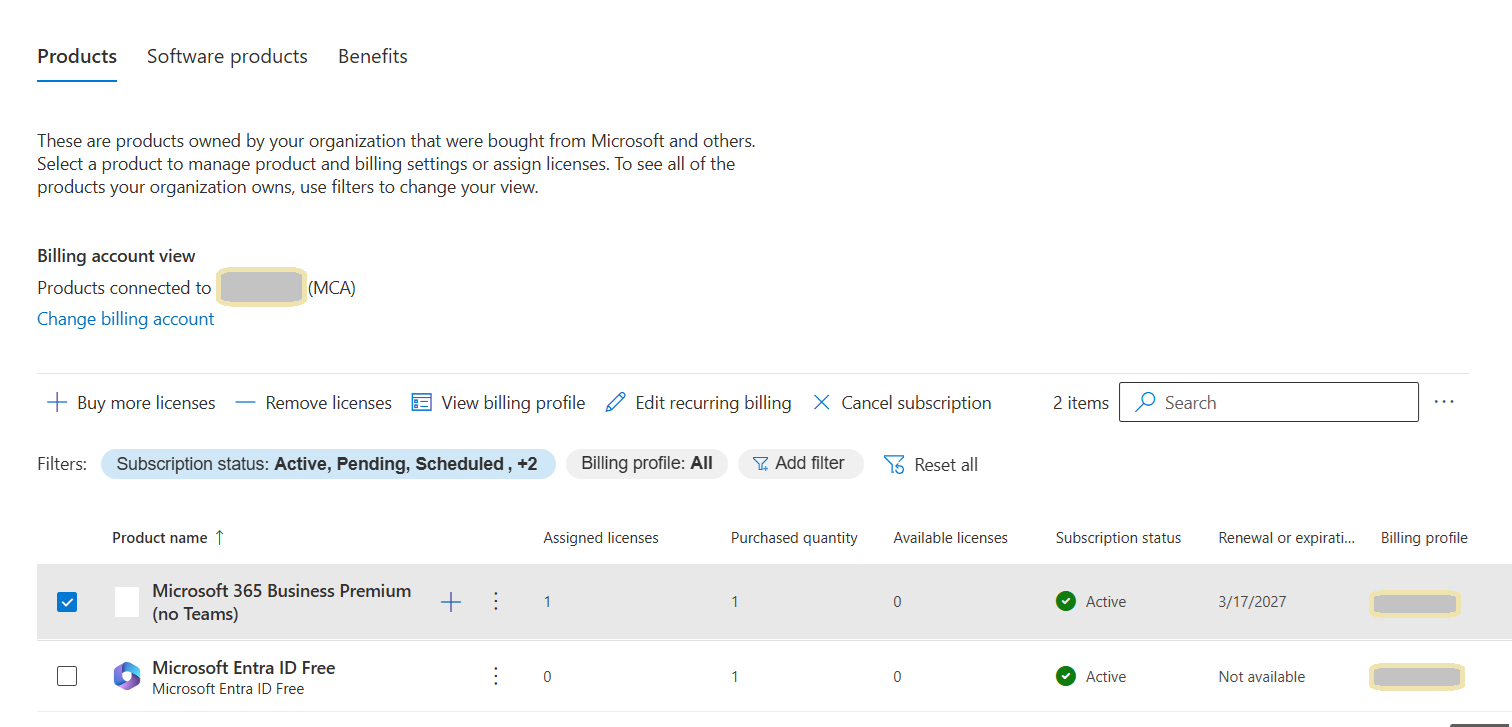
Task: Click the Add filter button
Action: click(x=800, y=464)
